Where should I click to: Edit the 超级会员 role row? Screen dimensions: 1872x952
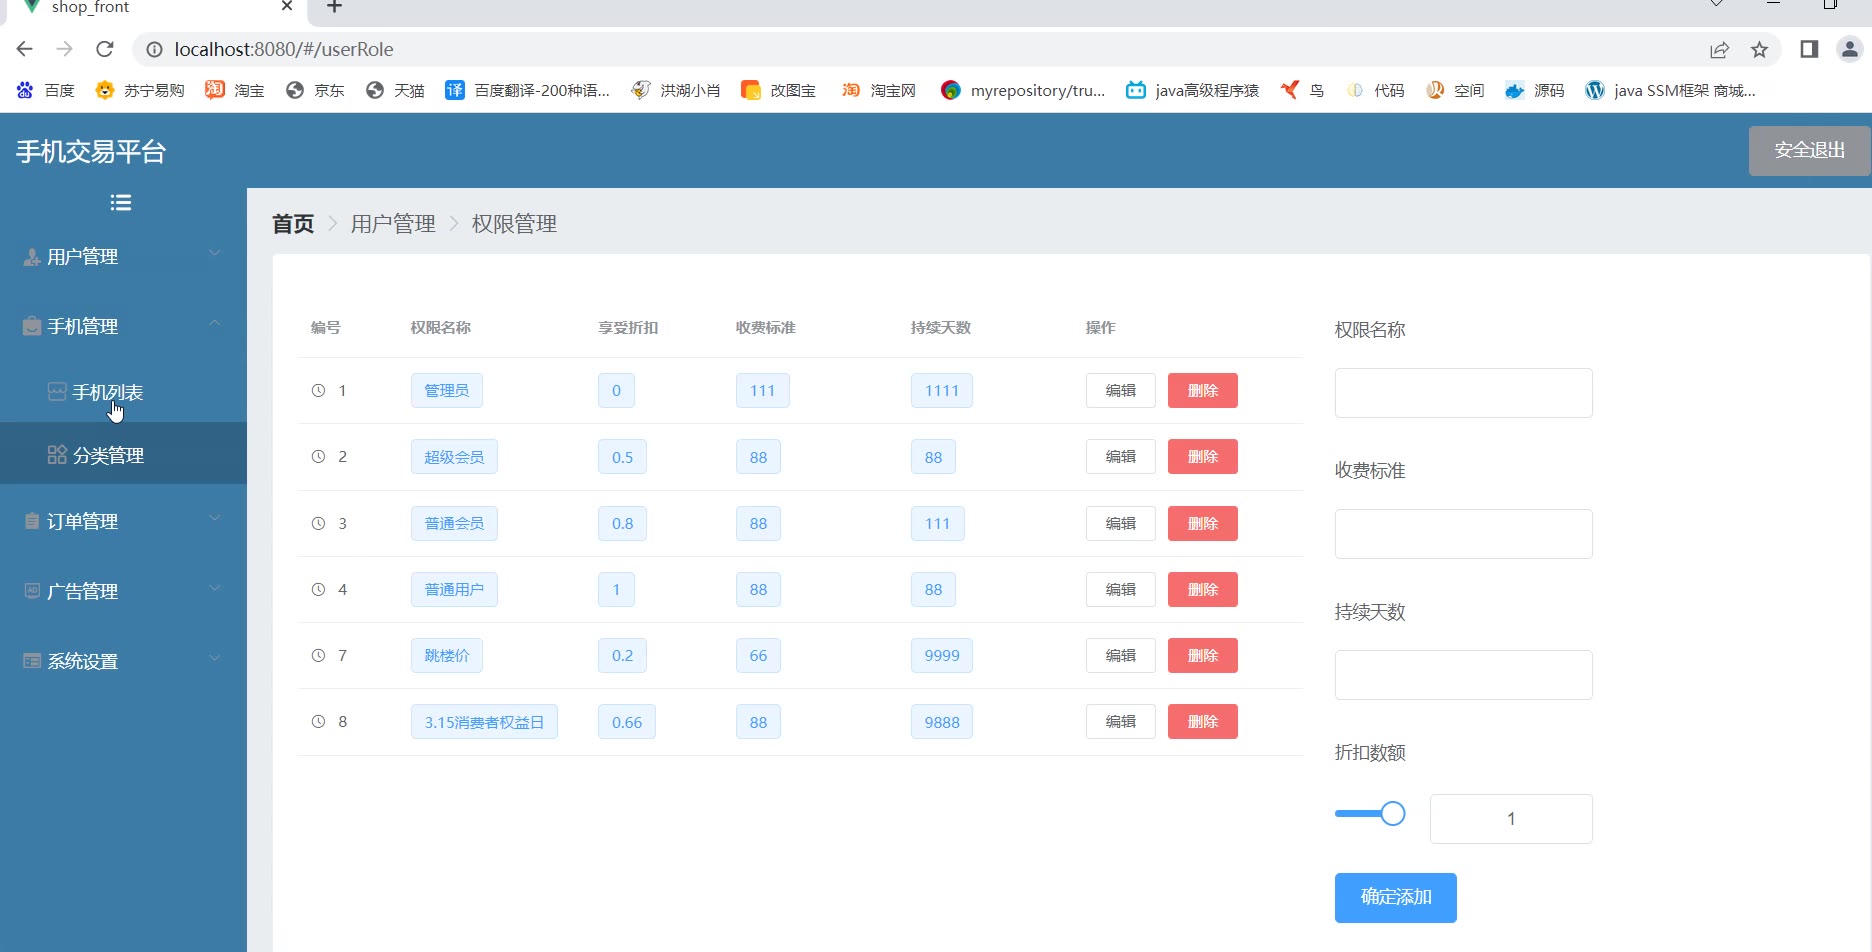[x=1121, y=457]
